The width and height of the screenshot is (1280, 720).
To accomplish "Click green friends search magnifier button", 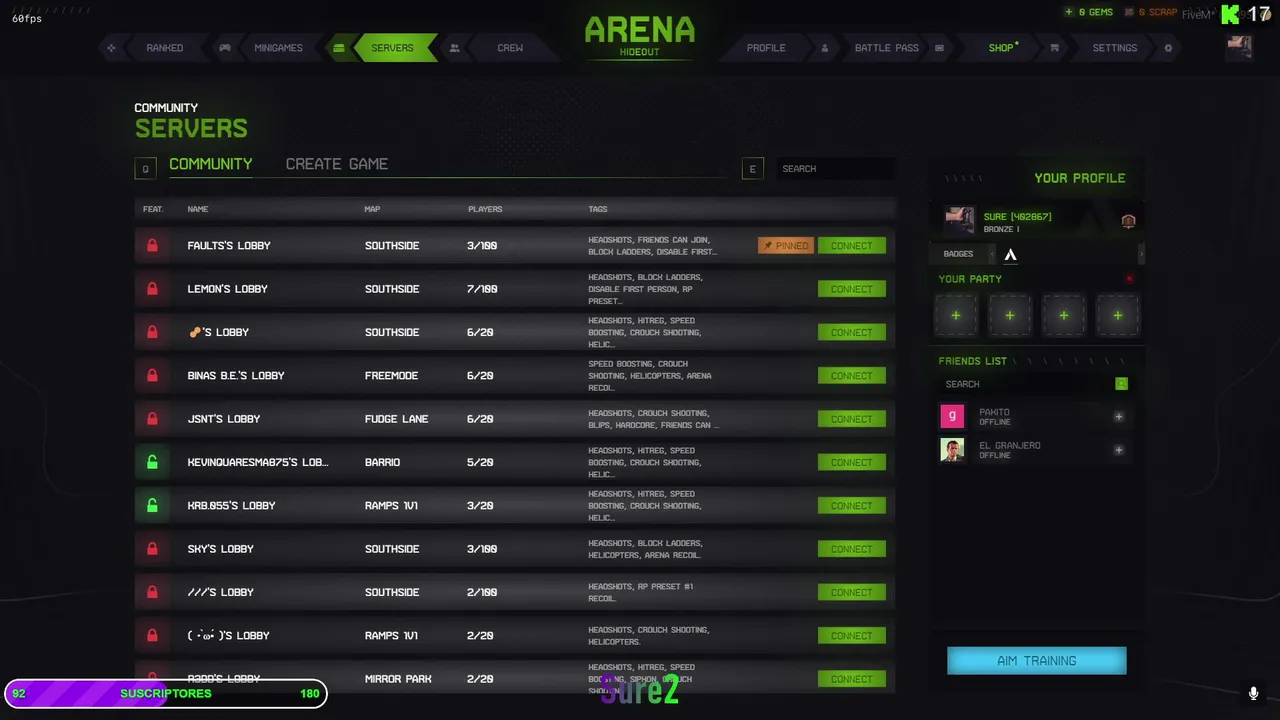I will (1121, 384).
